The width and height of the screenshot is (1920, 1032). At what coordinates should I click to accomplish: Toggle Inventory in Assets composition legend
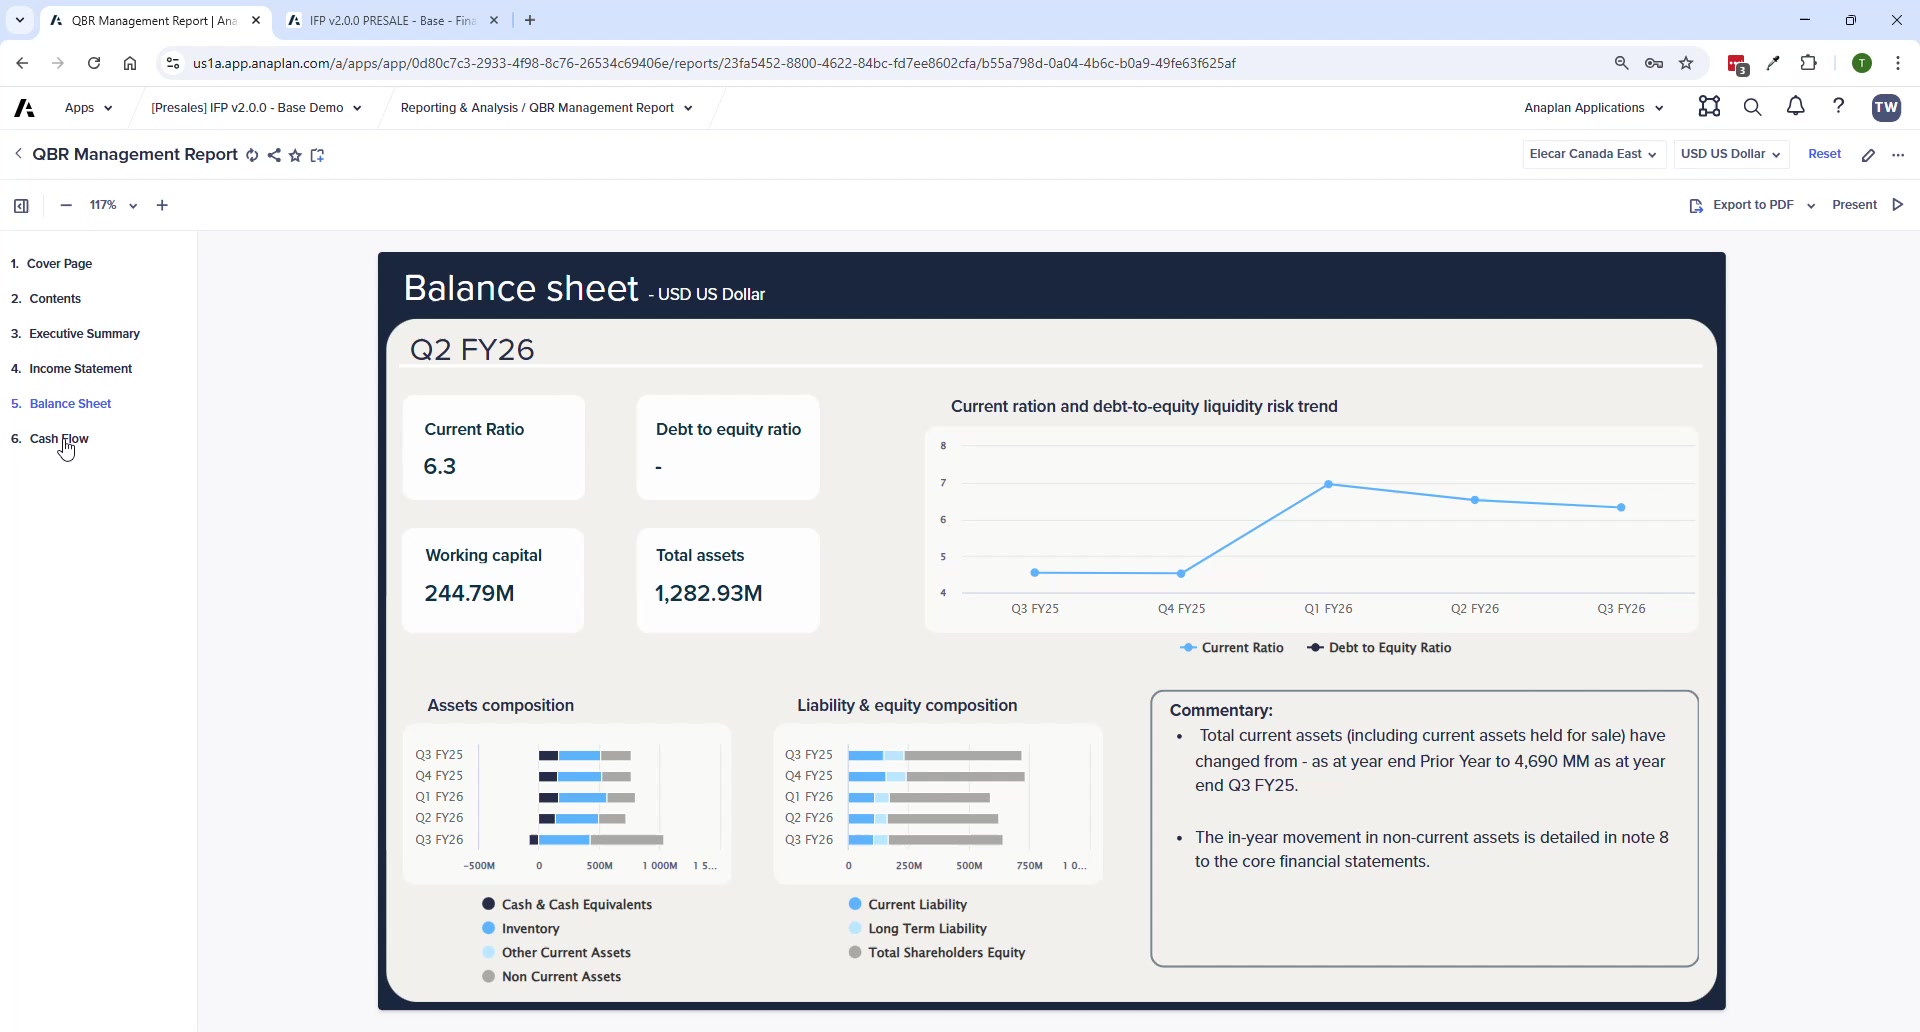(530, 928)
